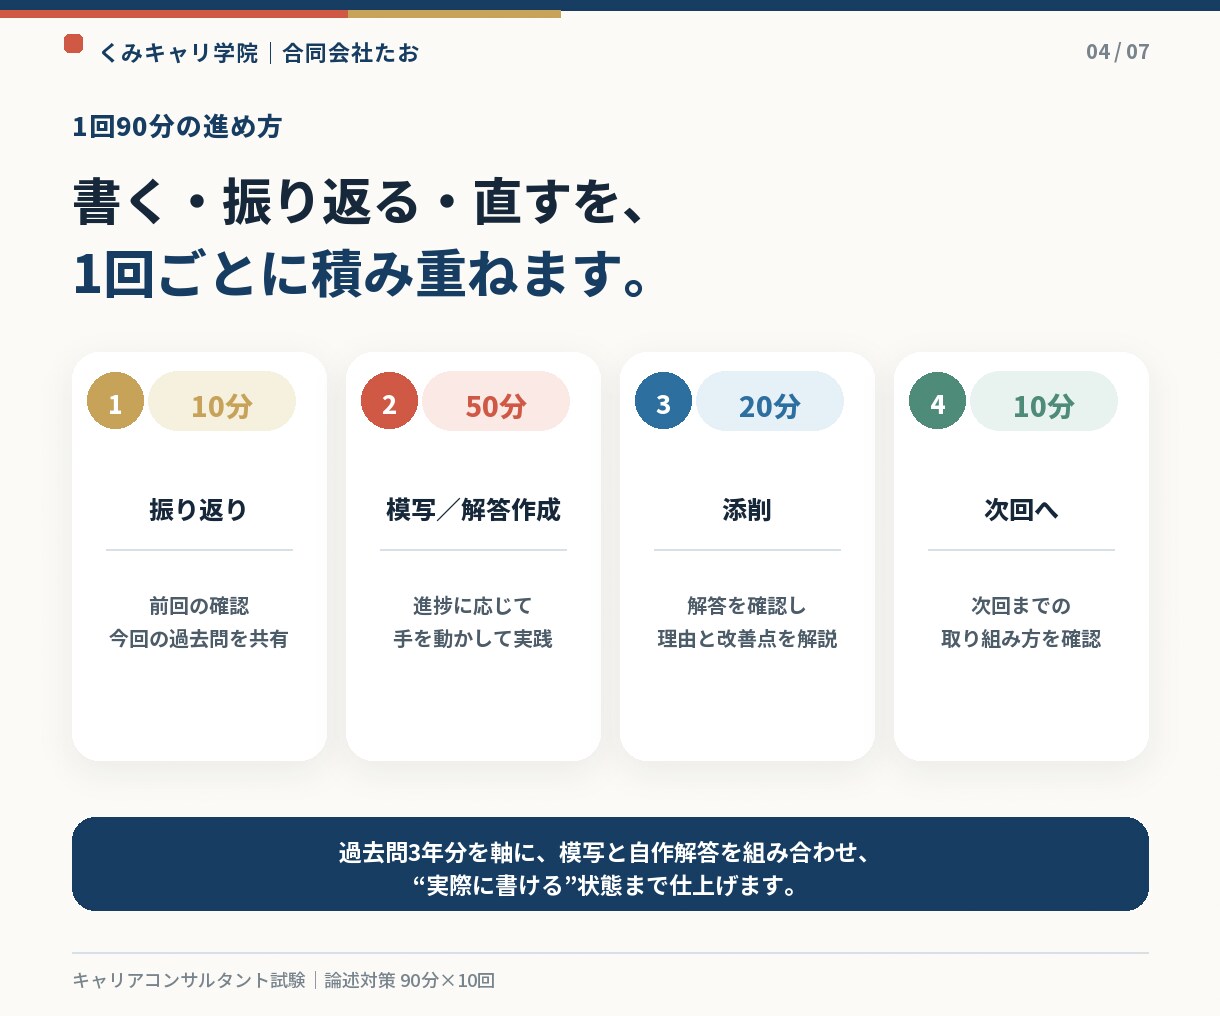Click the gold step 1 circle
This screenshot has height=1016, width=1220.
115,401
